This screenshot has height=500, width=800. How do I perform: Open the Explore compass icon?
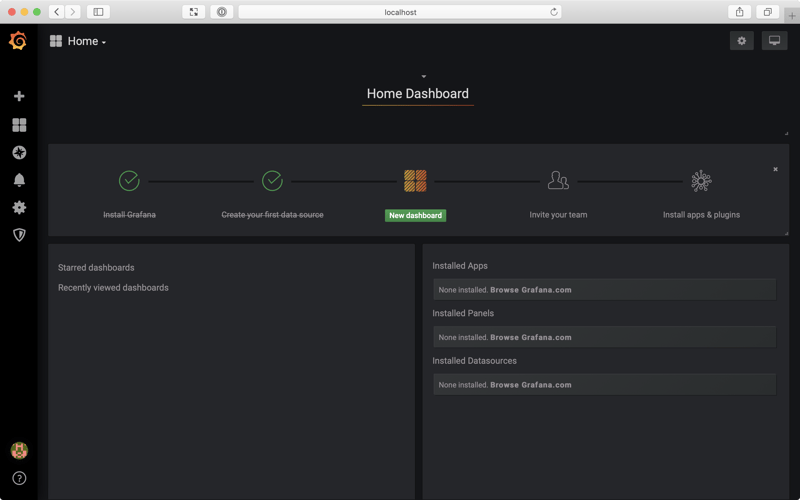[x=19, y=152]
